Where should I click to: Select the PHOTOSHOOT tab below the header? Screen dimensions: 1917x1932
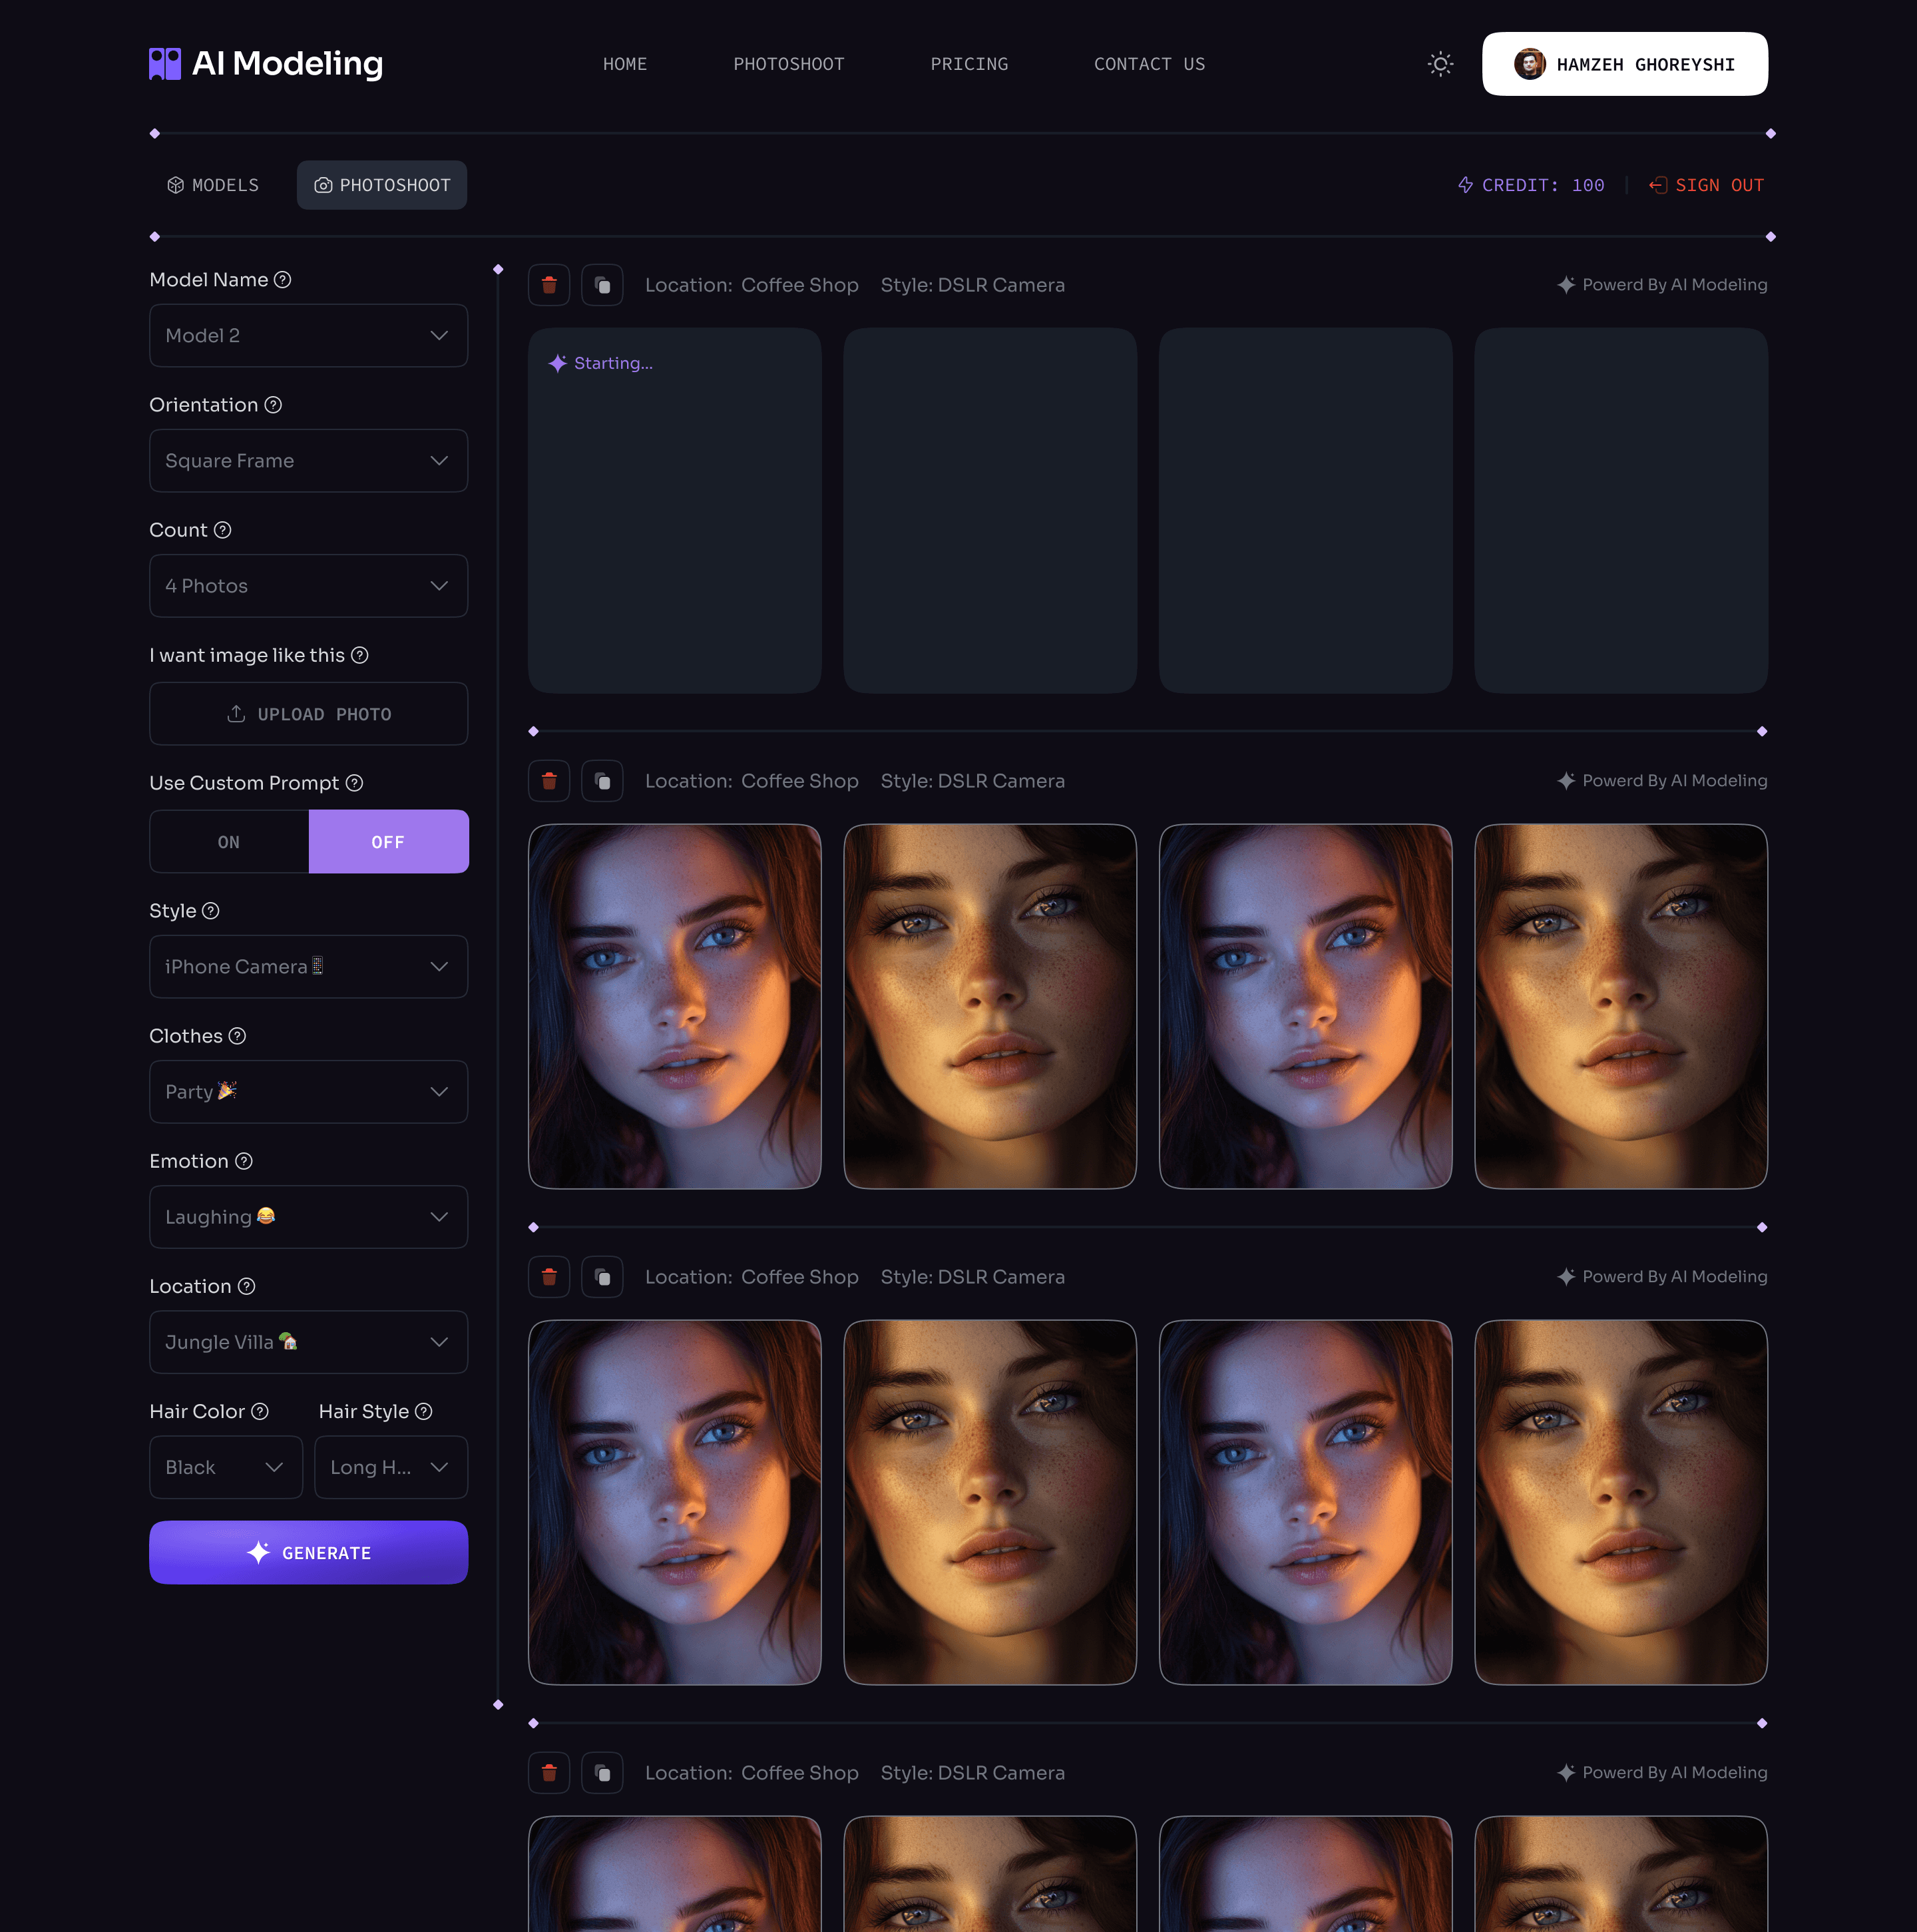point(382,185)
